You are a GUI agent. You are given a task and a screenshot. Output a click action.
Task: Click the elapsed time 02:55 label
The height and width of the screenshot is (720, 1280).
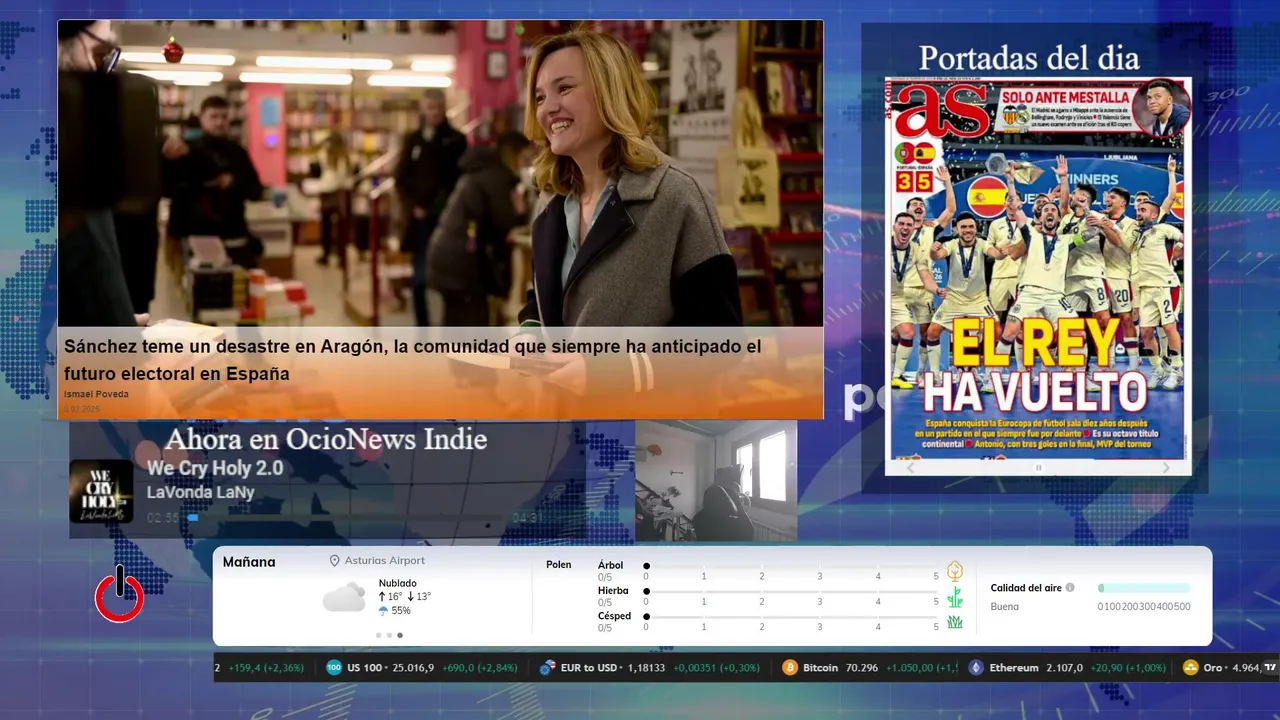pos(163,518)
